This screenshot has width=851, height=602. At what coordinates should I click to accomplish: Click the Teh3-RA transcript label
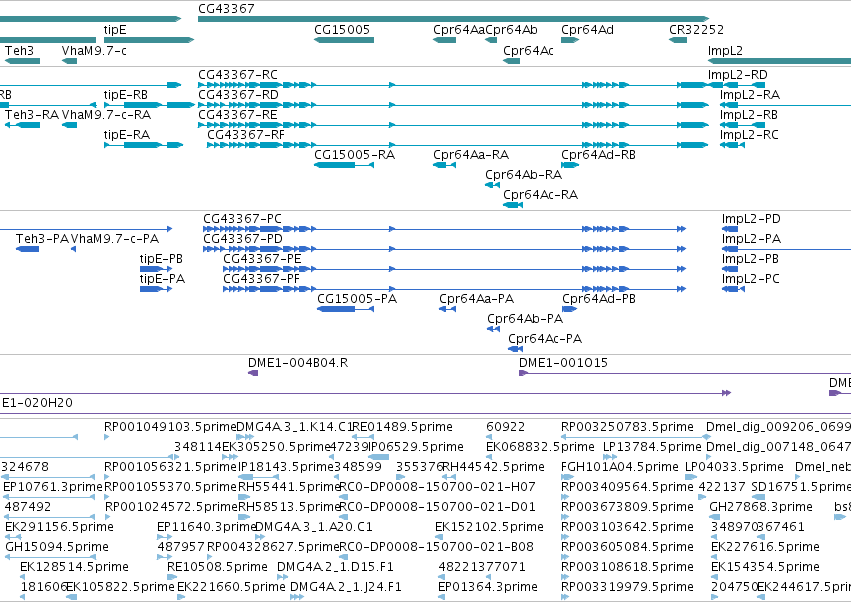pyautogui.click(x=32, y=115)
